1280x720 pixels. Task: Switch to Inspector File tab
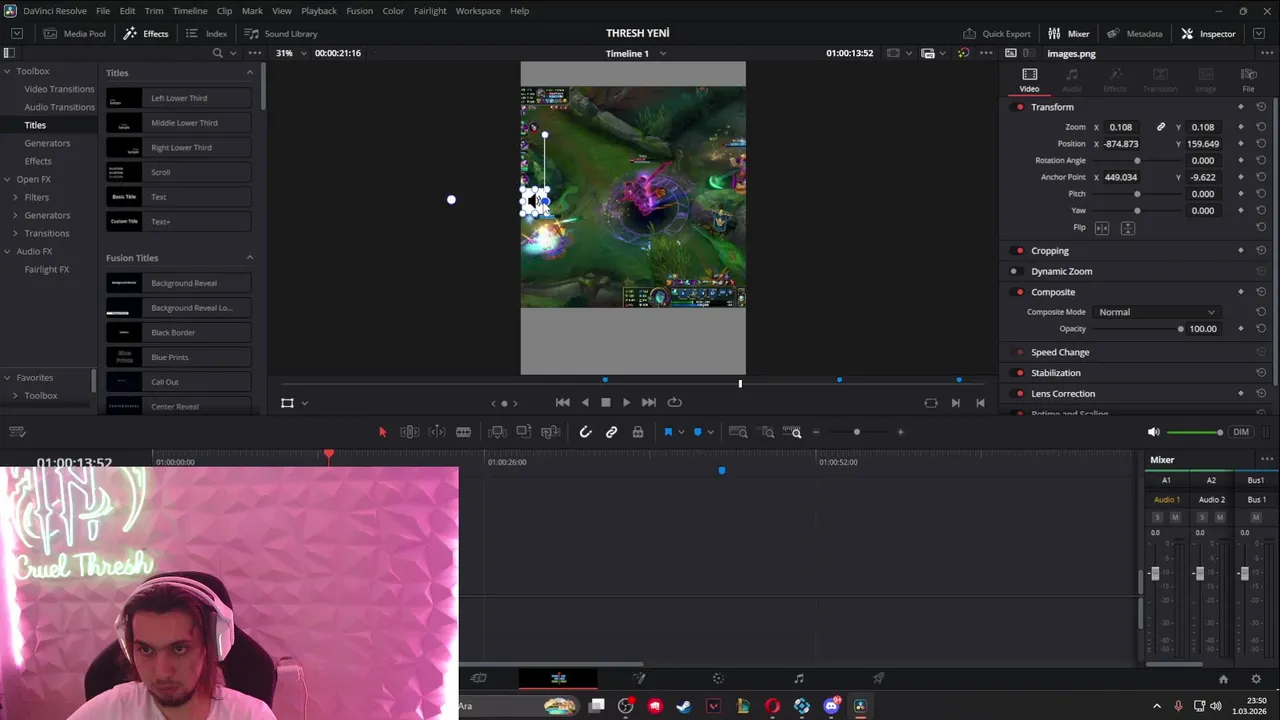pyautogui.click(x=1248, y=80)
